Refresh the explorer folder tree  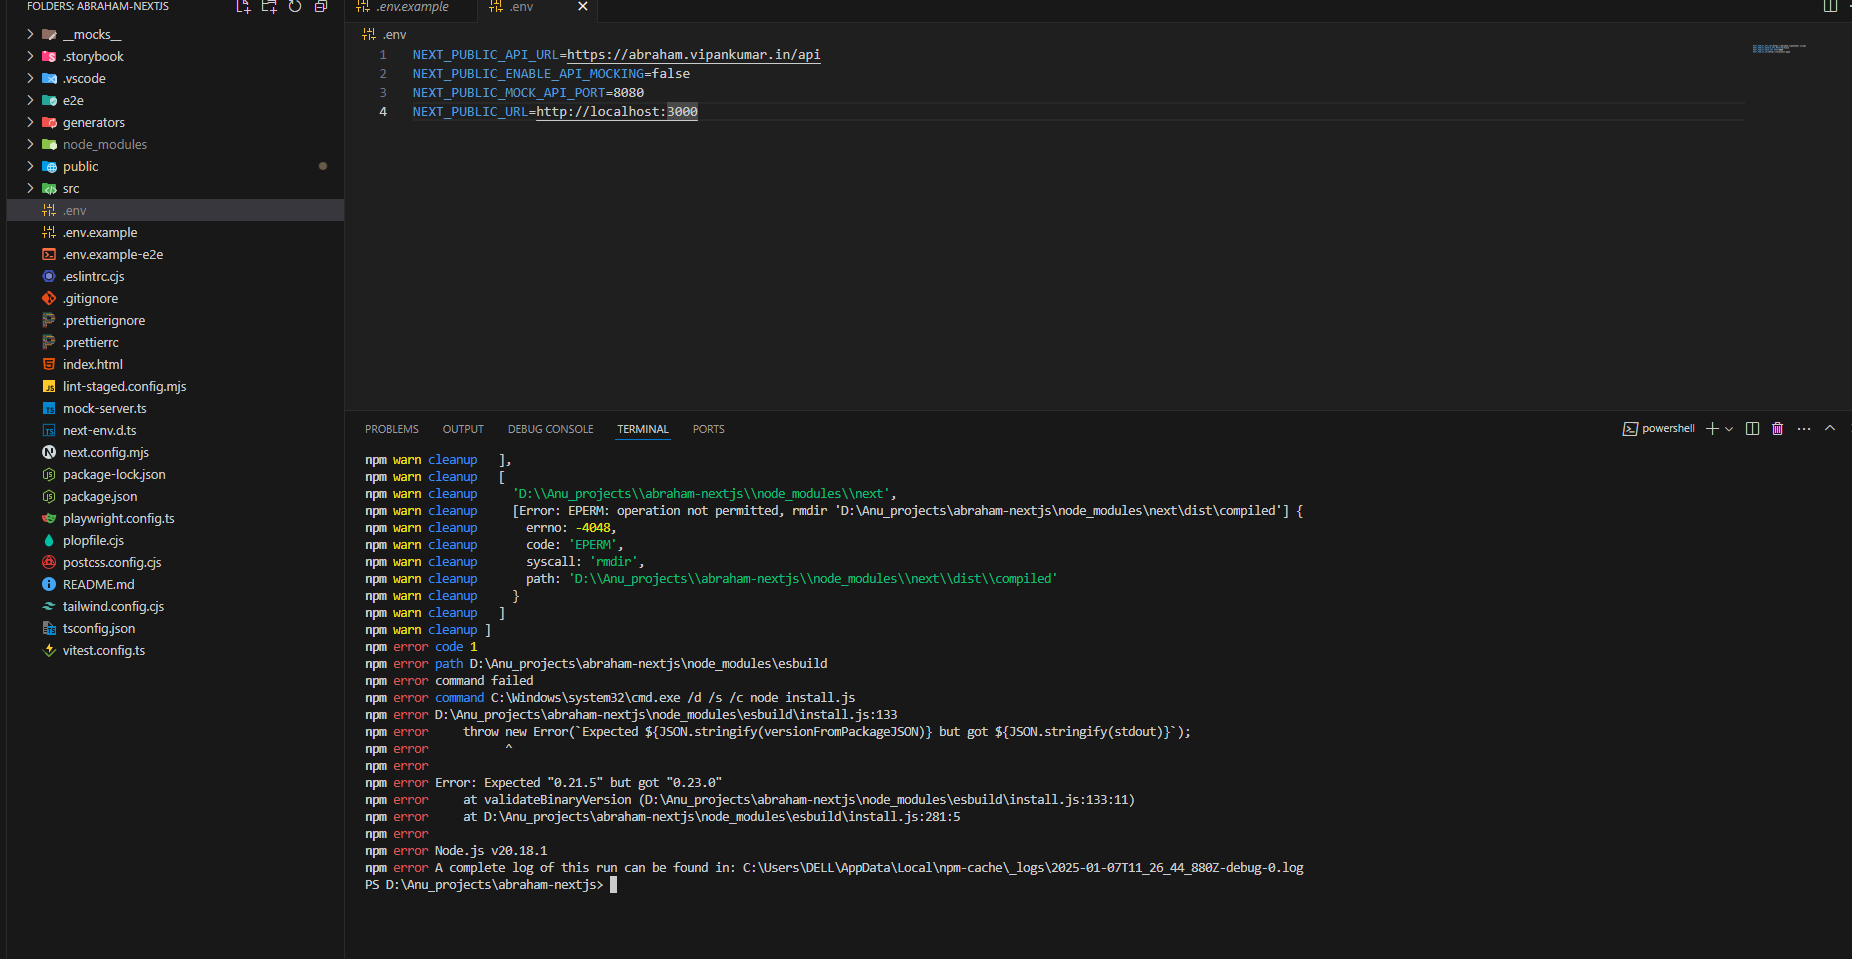[295, 7]
